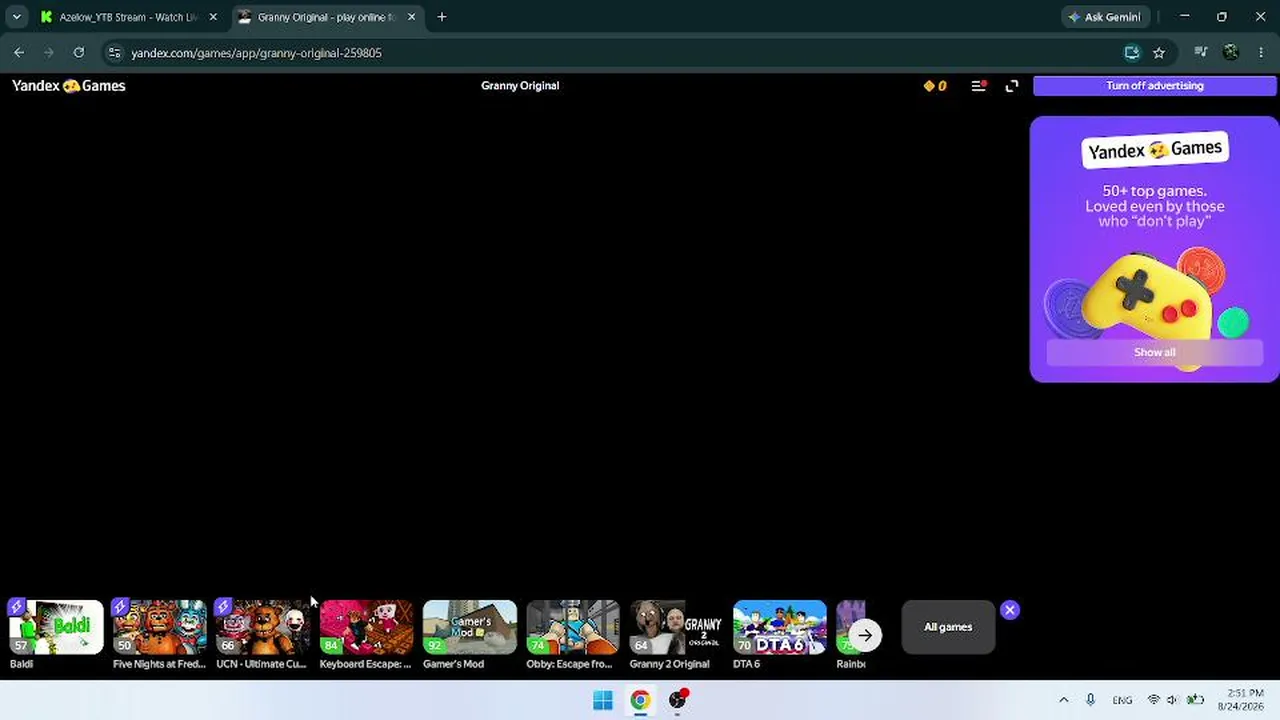Screen dimensions: 1280x720
Task: Open the media controls icon in Chrome toolbar
Action: tap(1201, 53)
